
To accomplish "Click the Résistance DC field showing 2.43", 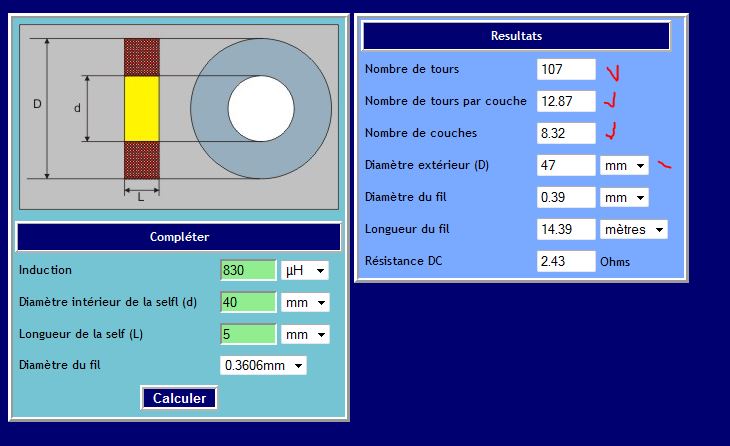I will click(566, 261).
